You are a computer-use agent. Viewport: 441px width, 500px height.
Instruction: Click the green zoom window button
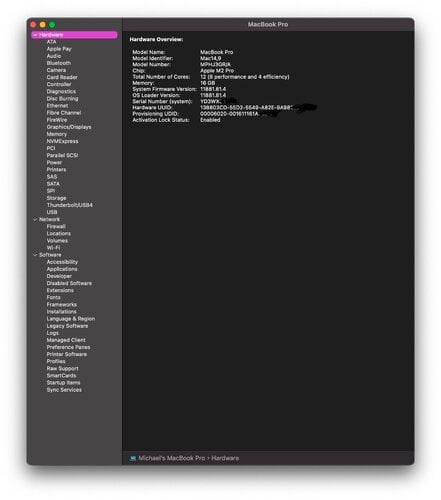click(52, 25)
